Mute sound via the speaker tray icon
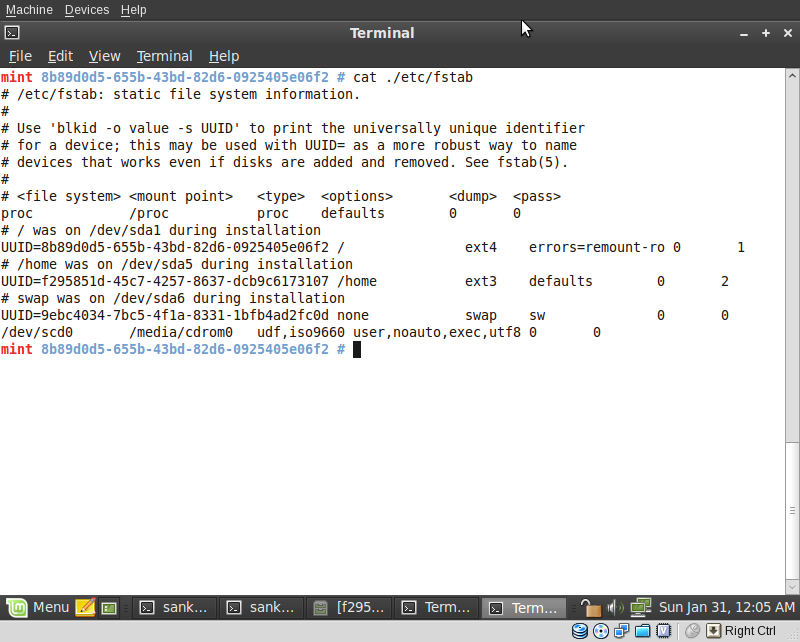Image resolution: width=800 pixels, height=642 pixels. (x=615, y=606)
